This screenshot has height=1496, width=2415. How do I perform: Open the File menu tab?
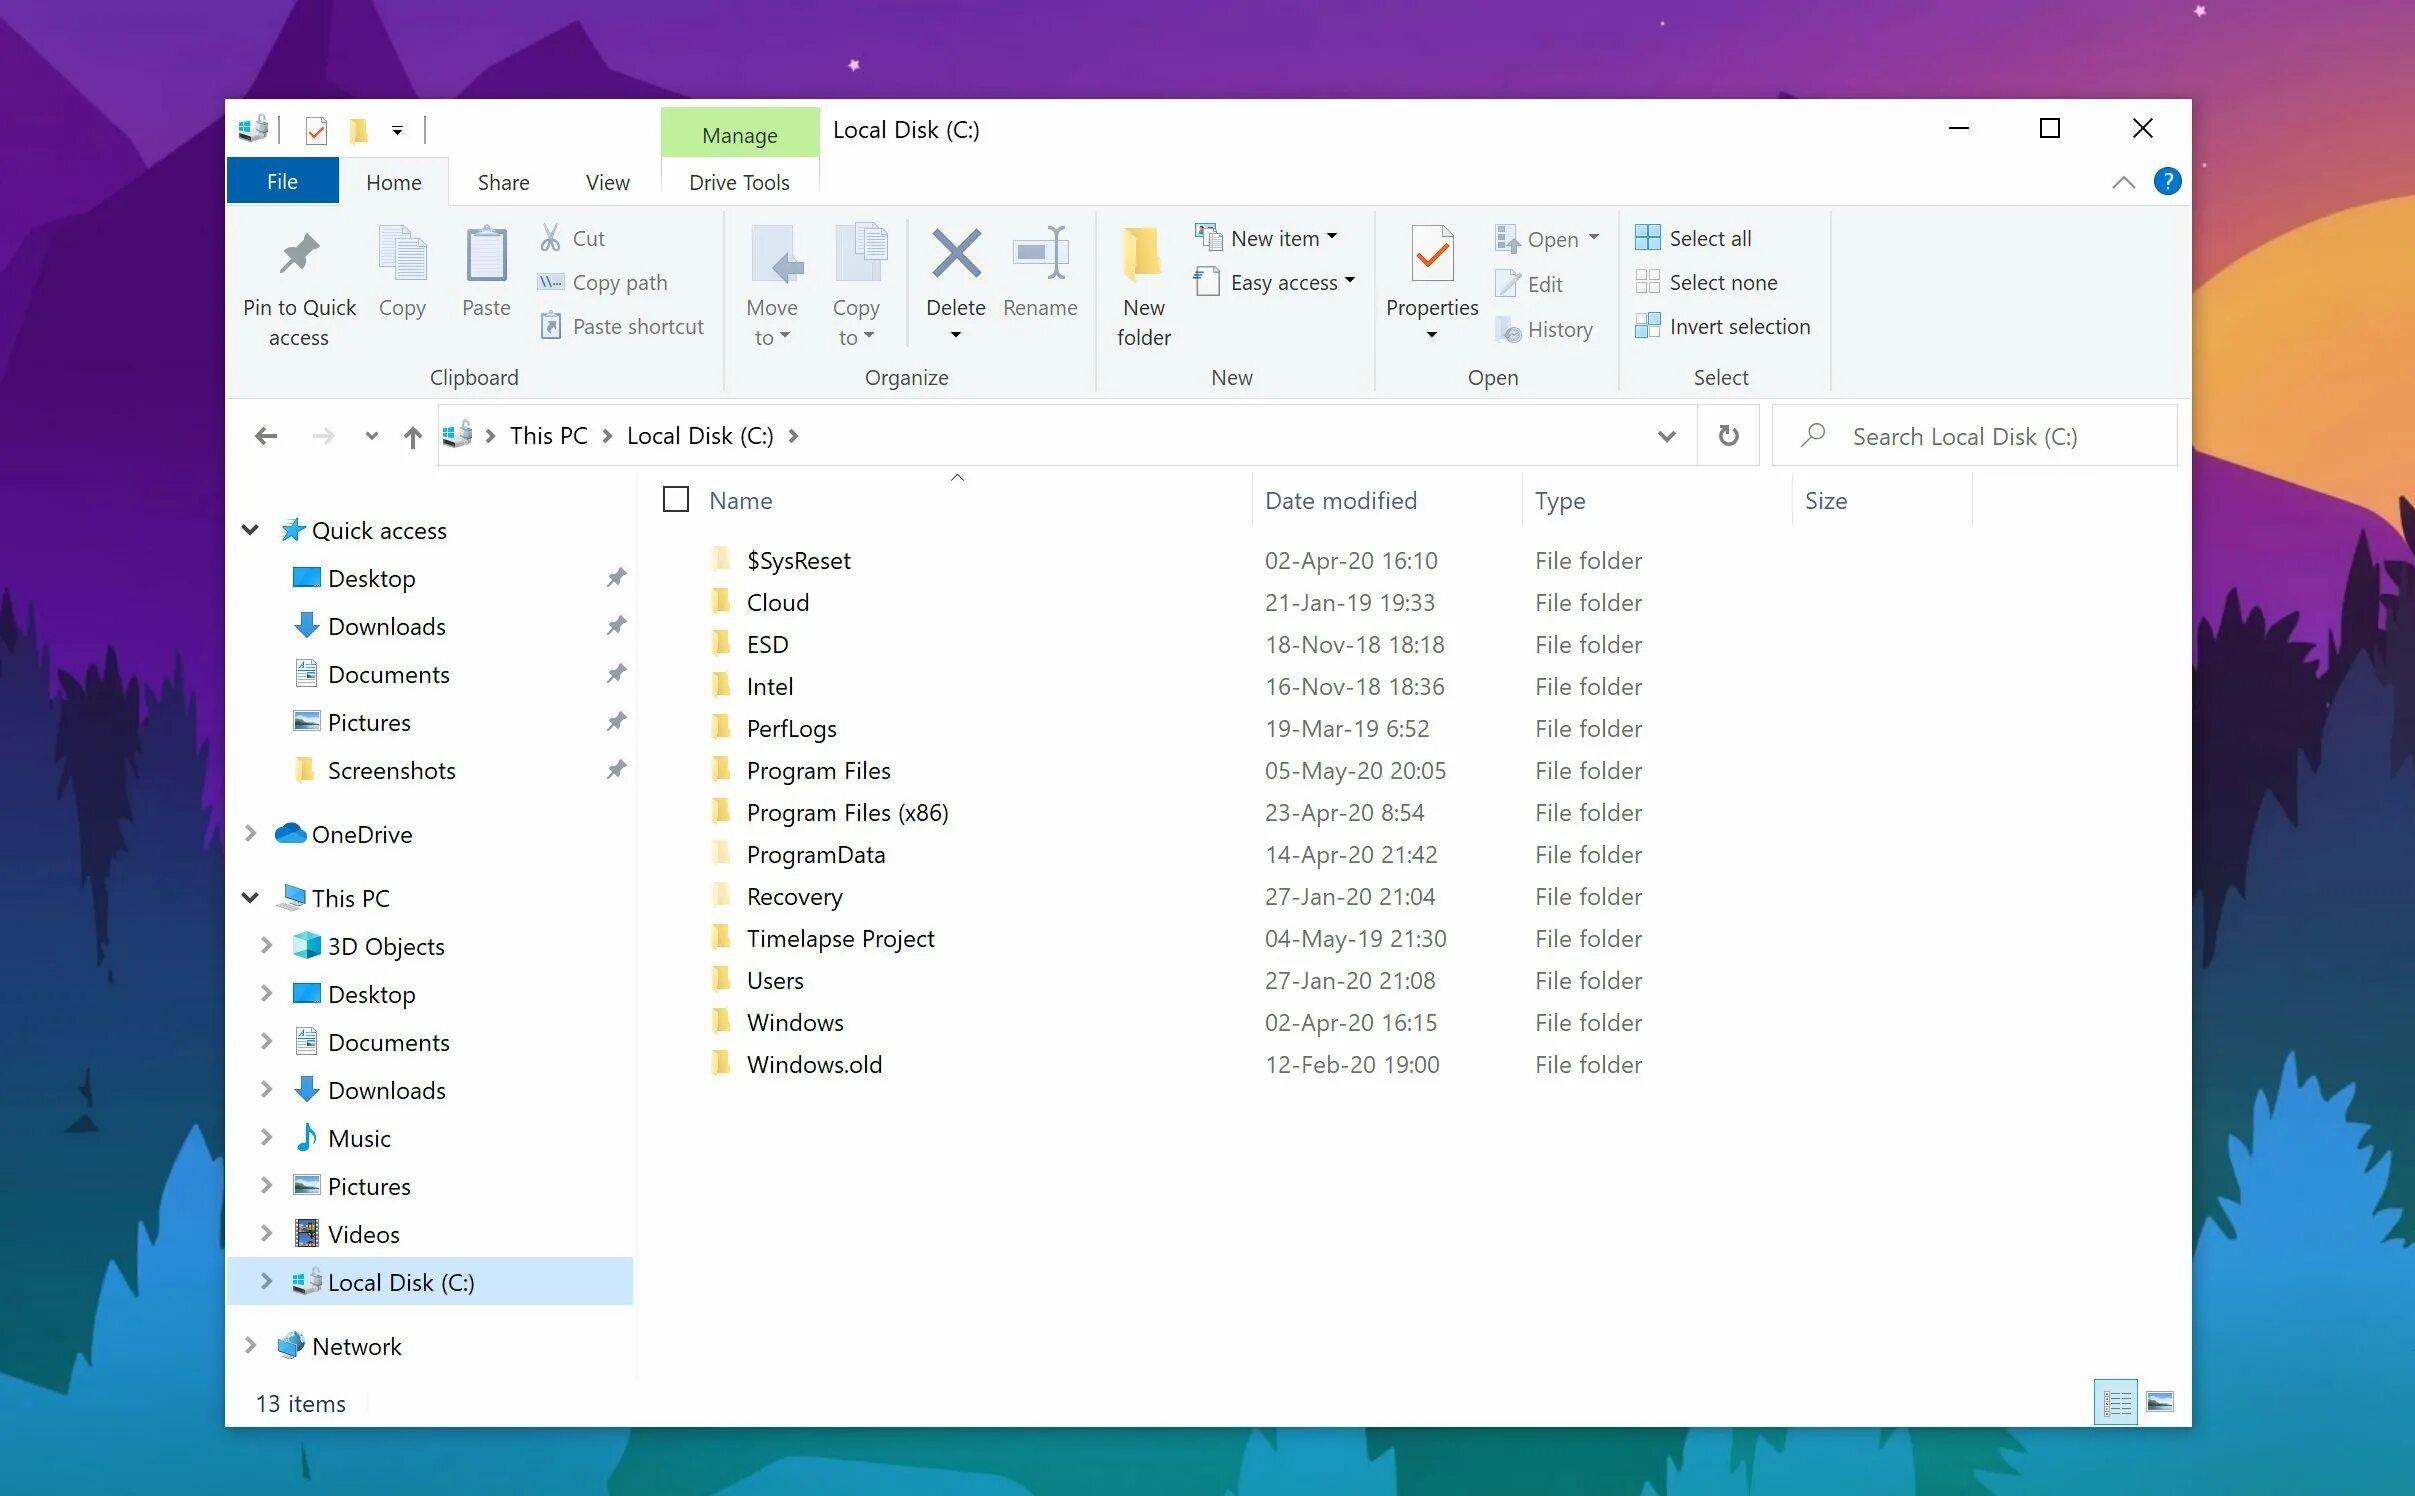pyautogui.click(x=282, y=182)
